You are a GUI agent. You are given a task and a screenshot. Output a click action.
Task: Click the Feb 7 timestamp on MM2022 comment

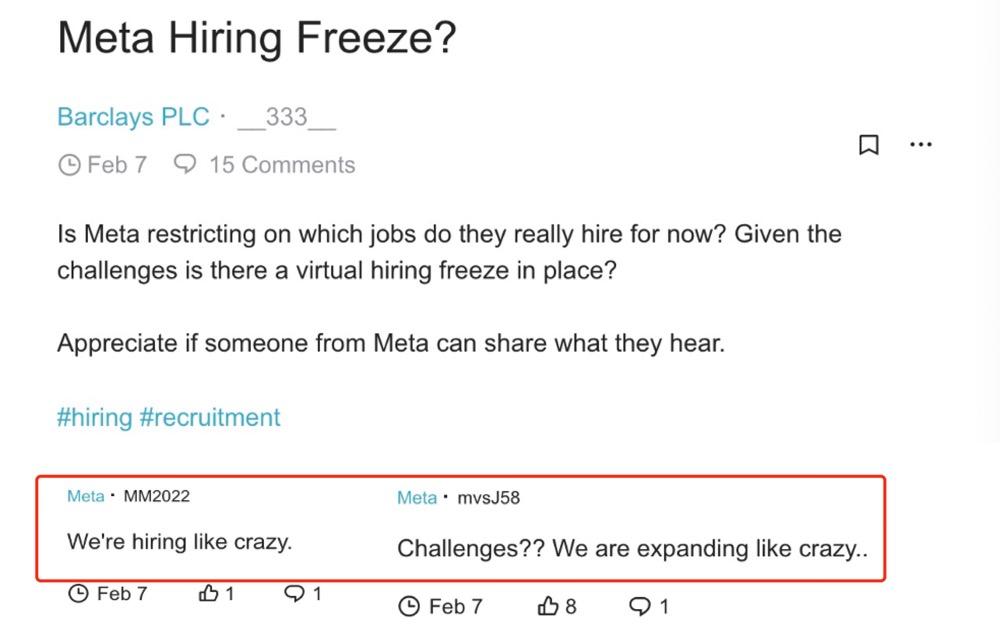tap(121, 594)
